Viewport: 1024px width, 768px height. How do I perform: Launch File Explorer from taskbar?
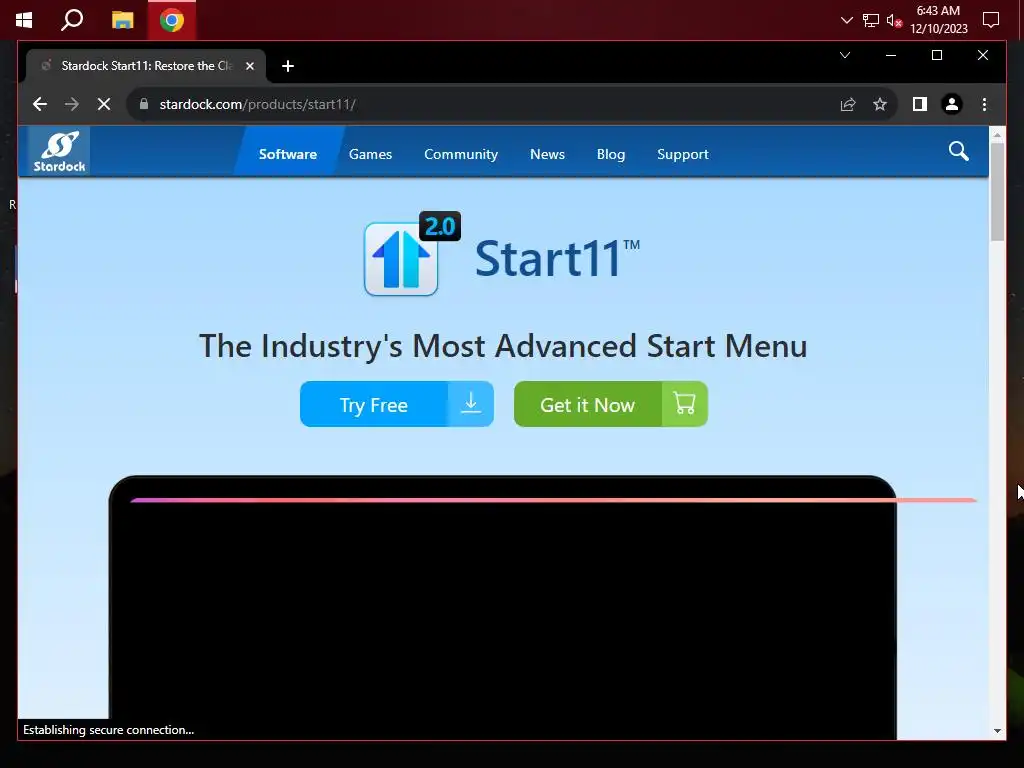tap(122, 20)
